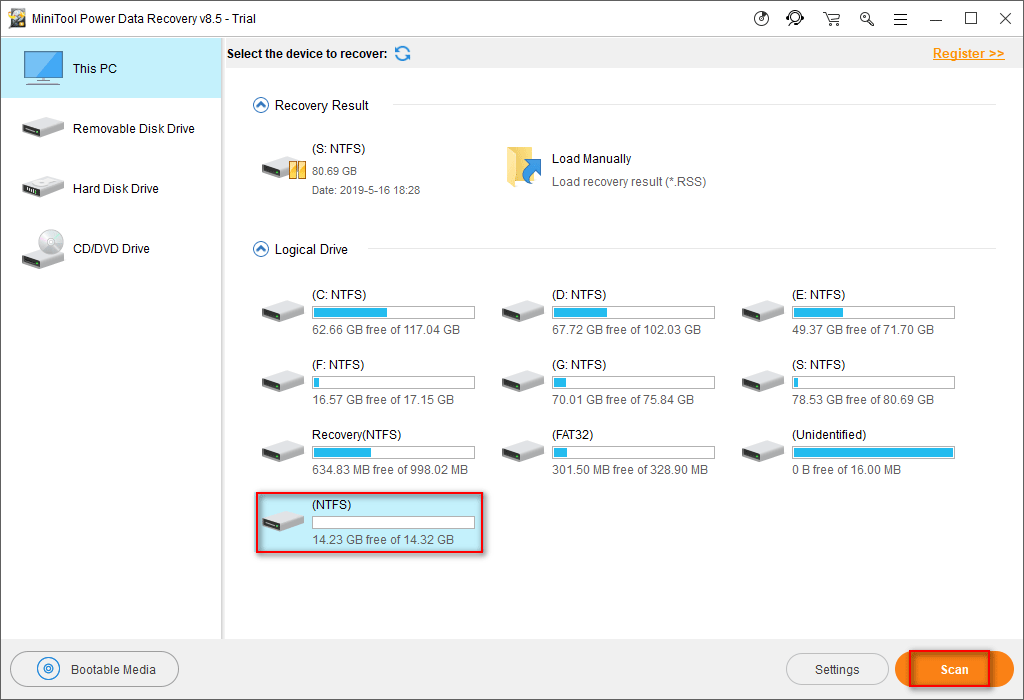Click the (FAT32) label
The width and height of the screenshot is (1024, 700).
(573, 435)
